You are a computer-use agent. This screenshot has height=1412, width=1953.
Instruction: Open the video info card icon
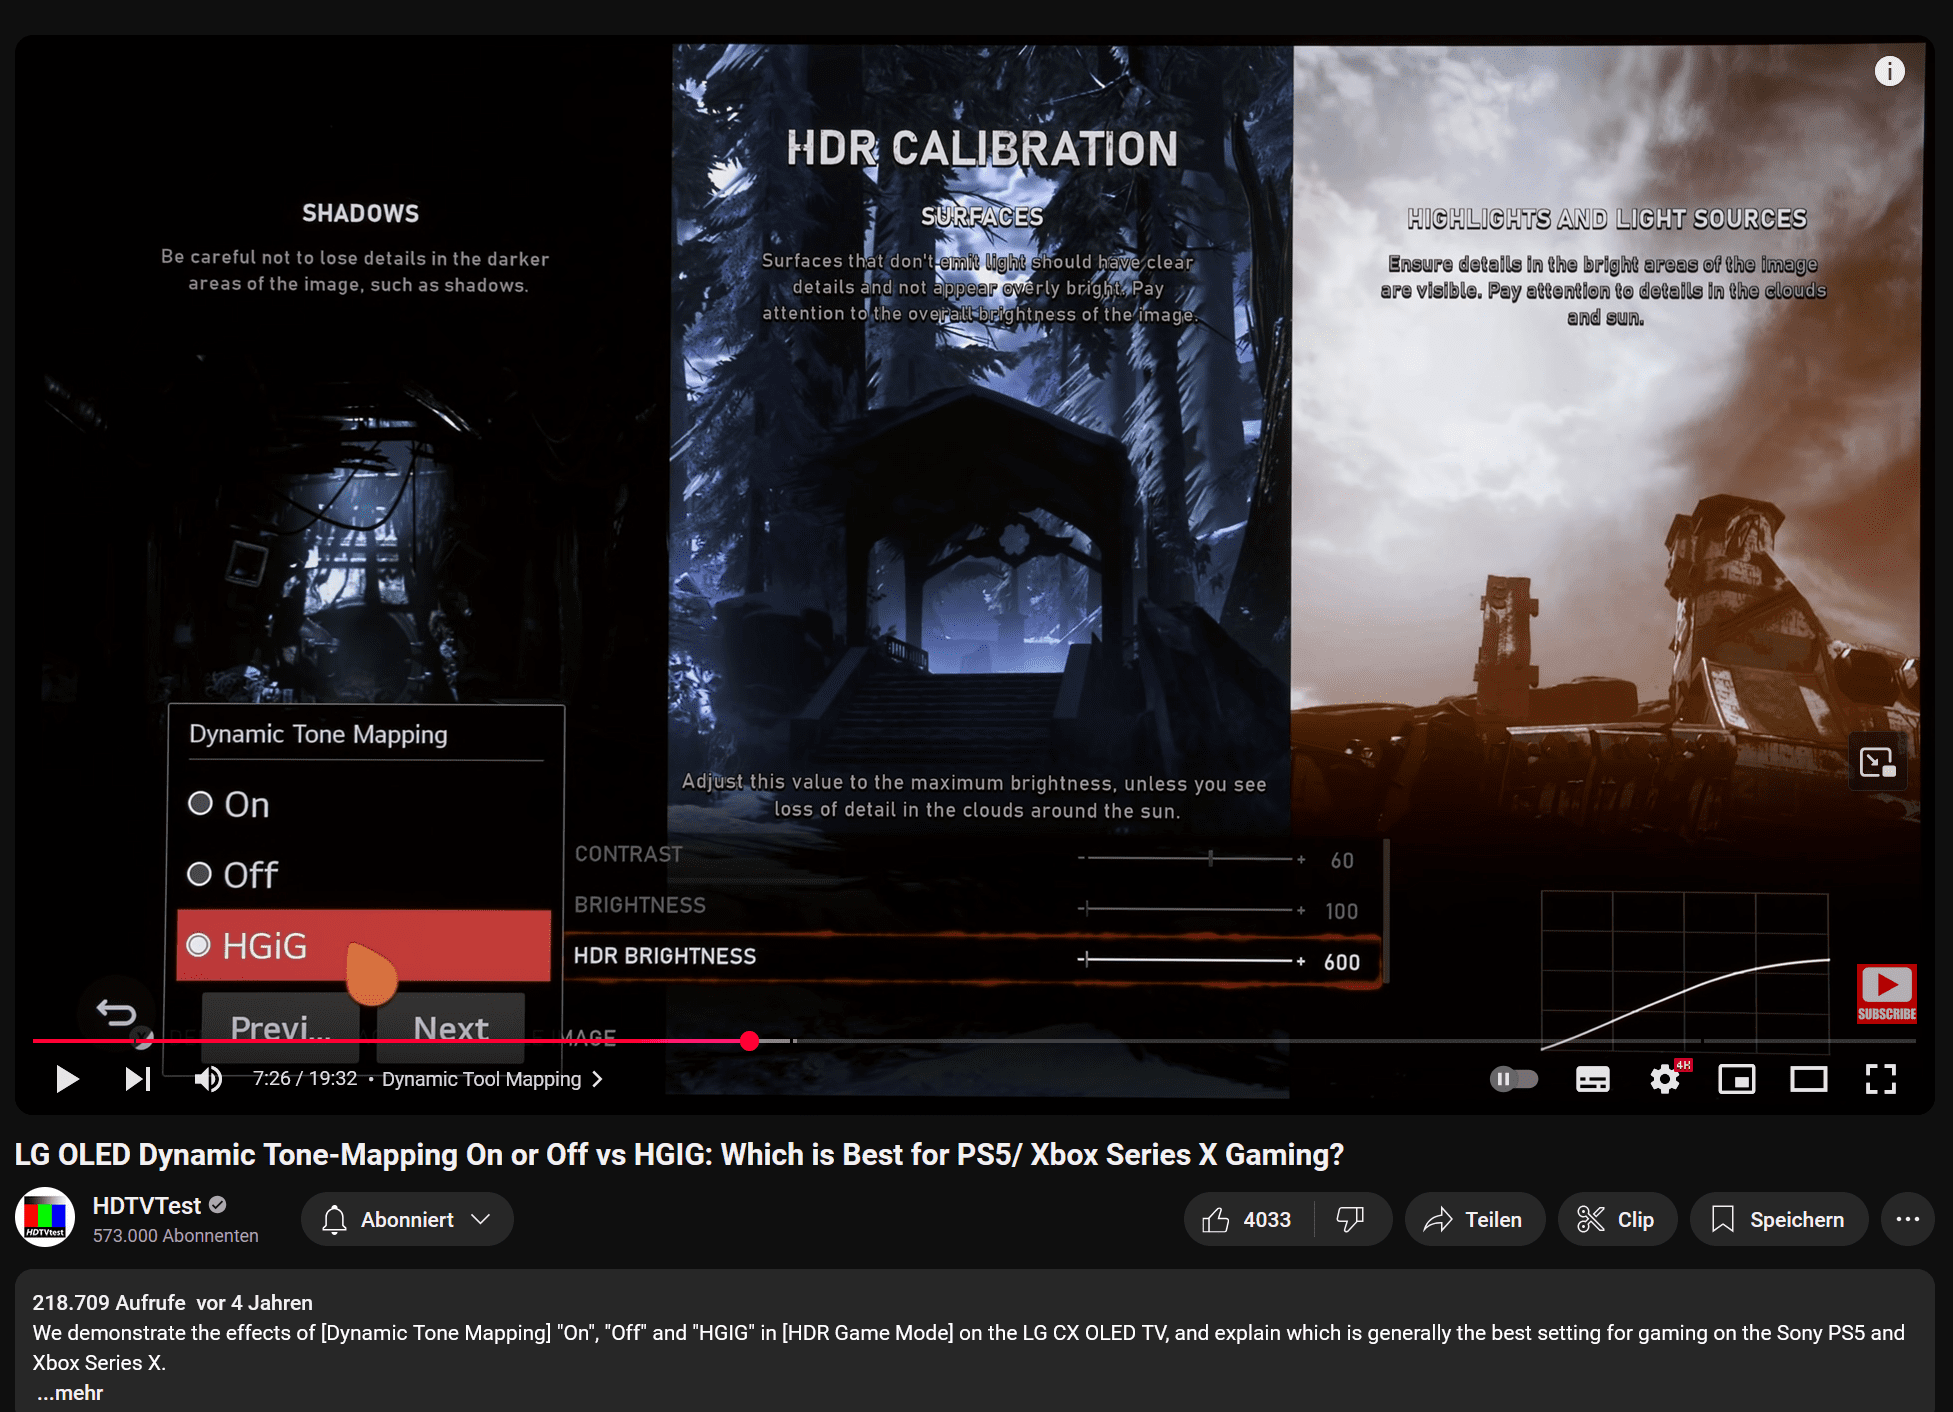(x=1889, y=71)
